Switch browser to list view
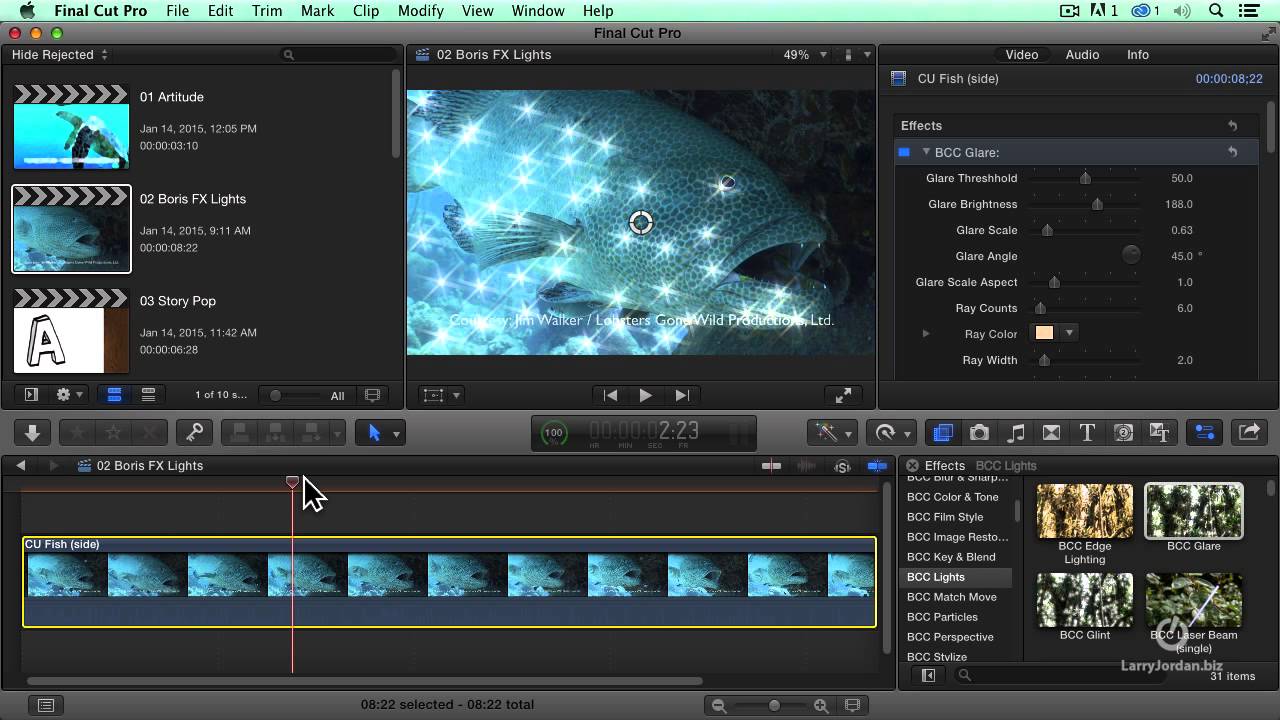The image size is (1280, 720). [148, 395]
